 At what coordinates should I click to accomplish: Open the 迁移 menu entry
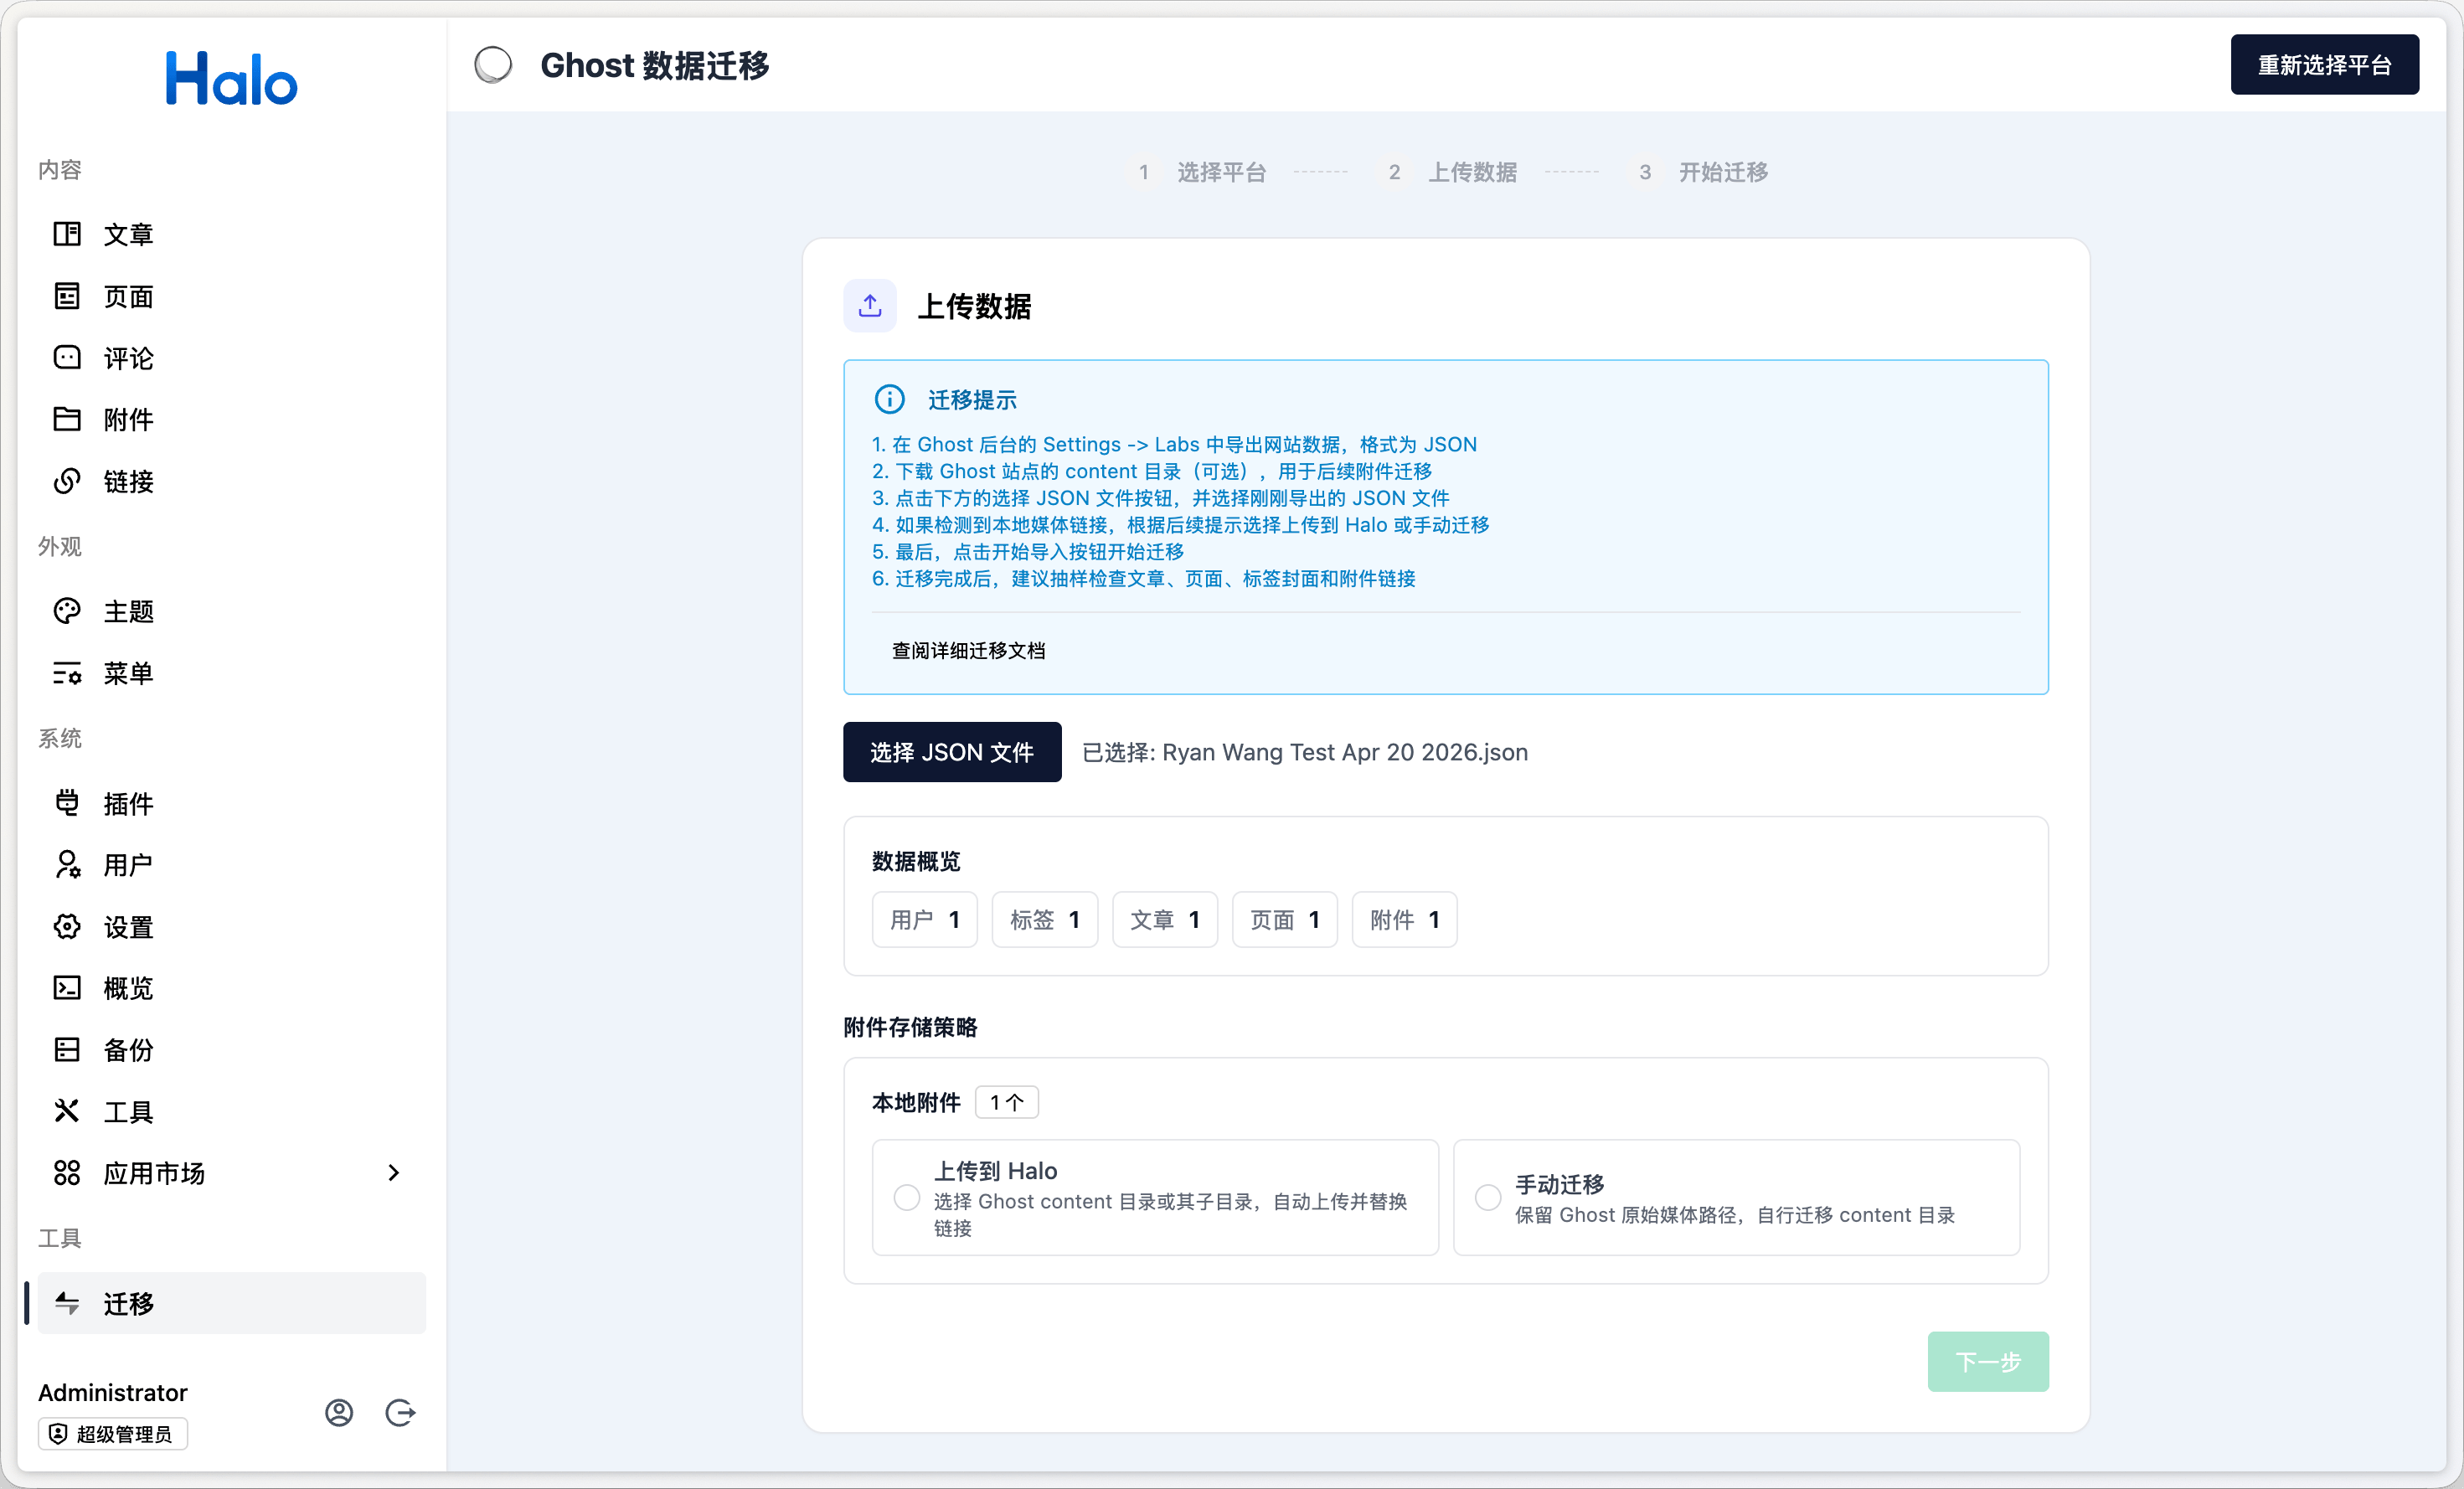pyautogui.click(x=128, y=1303)
